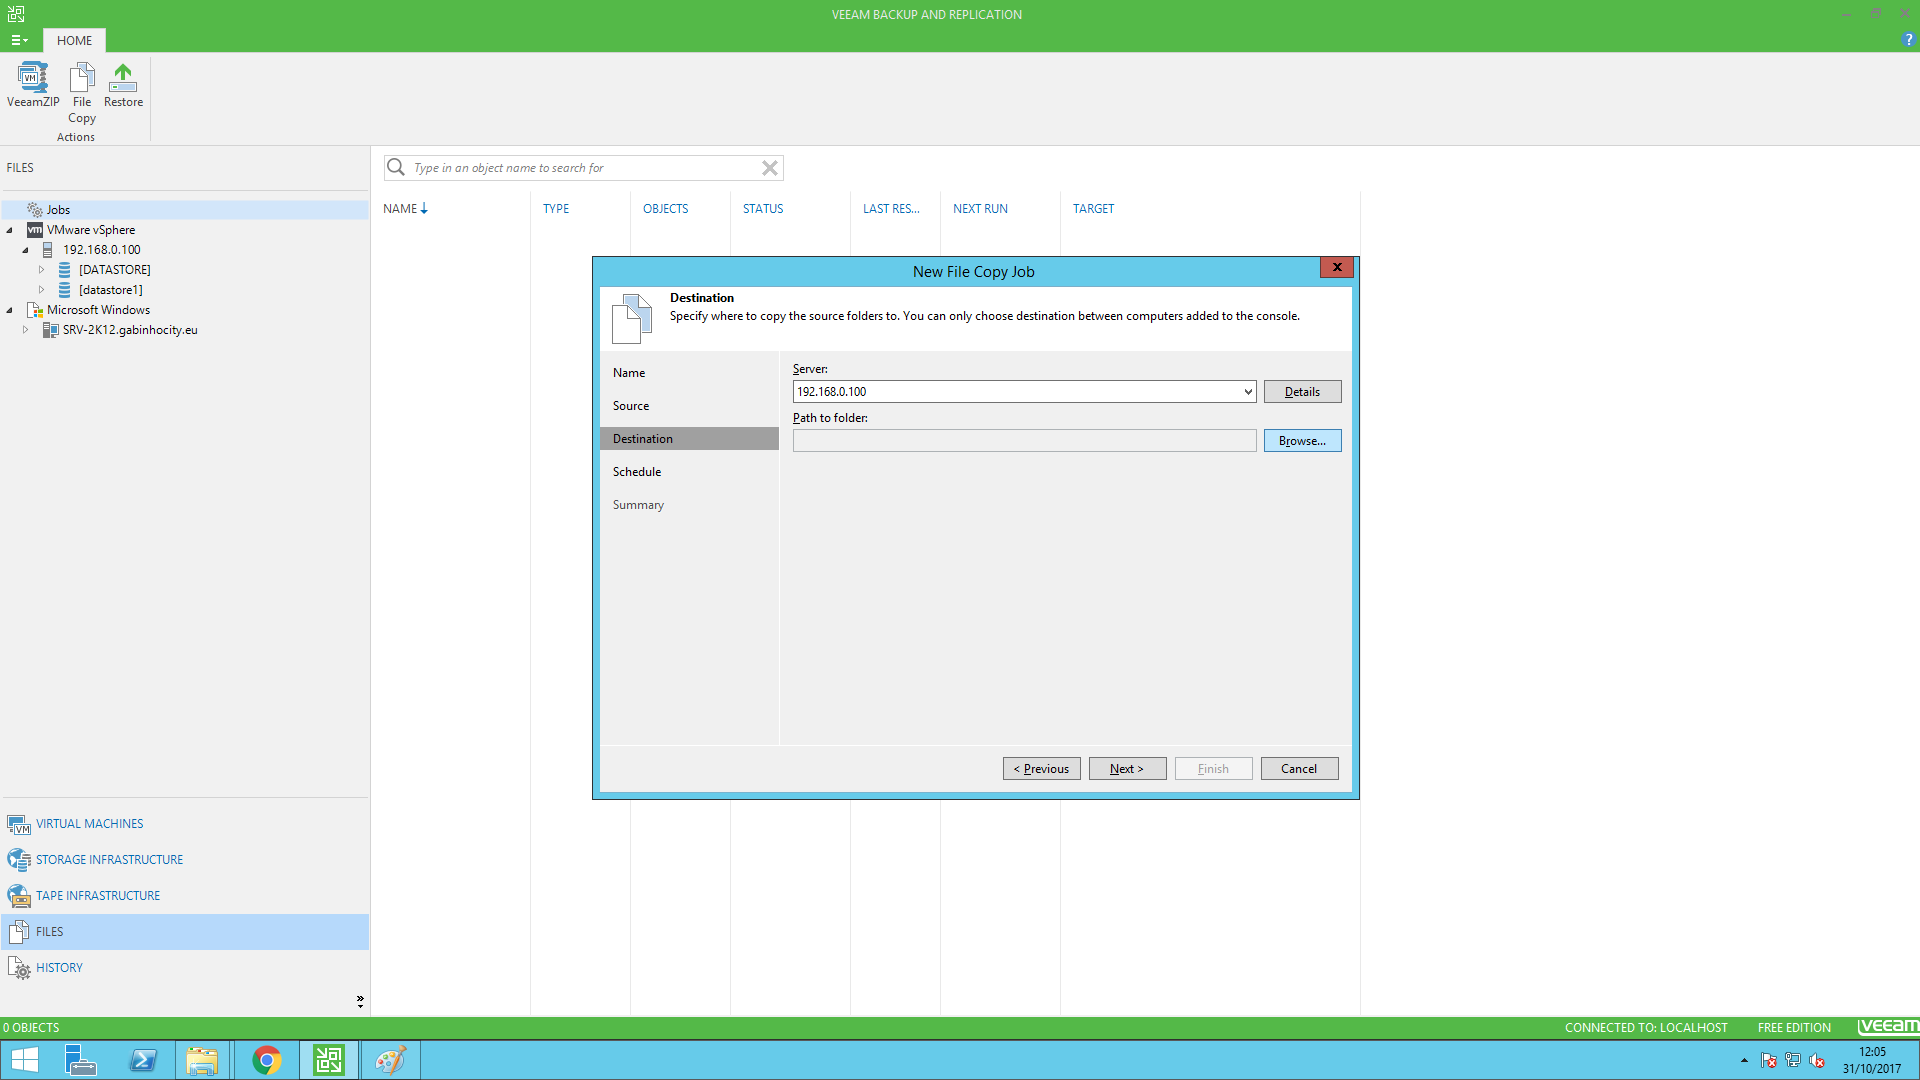1920x1080 pixels.
Task: Expand the SRV-2K12.gabinhocity.eu node
Action: 26,330
